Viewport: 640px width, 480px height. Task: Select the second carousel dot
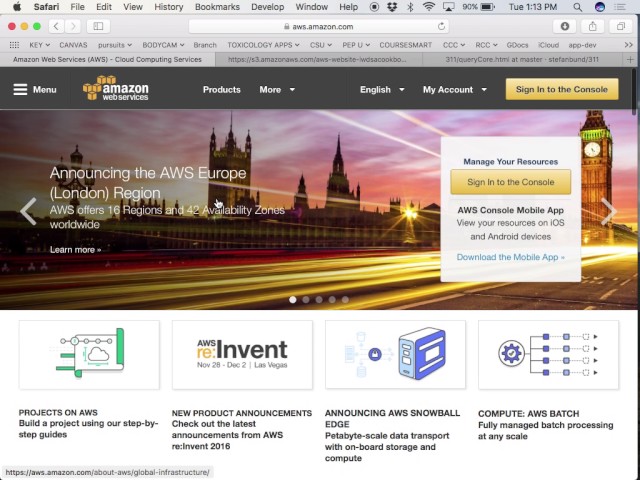point(306,300)
